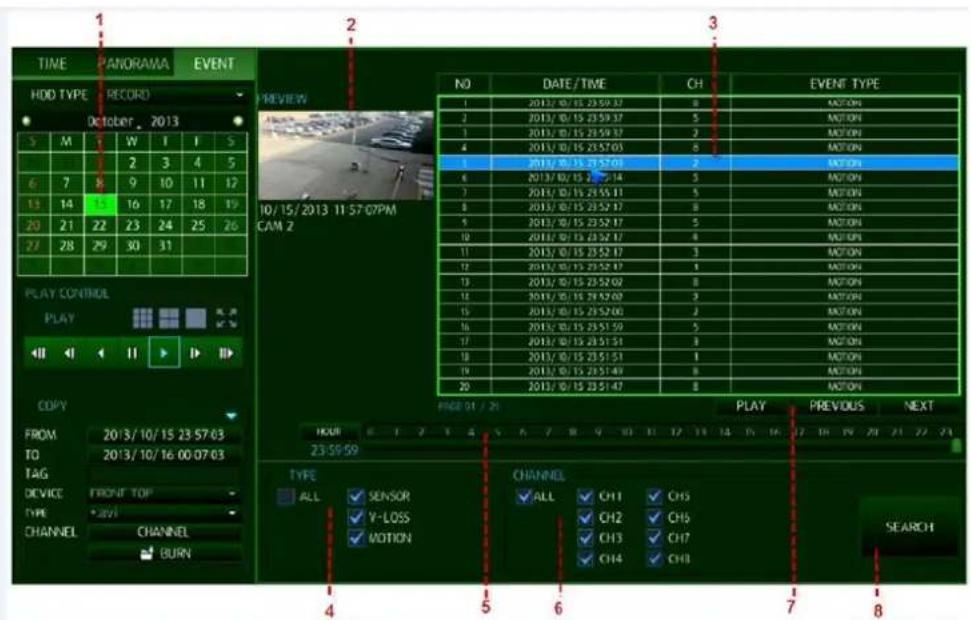
Task: Toggle the MOTION event type checkbox
Action: 355,538
